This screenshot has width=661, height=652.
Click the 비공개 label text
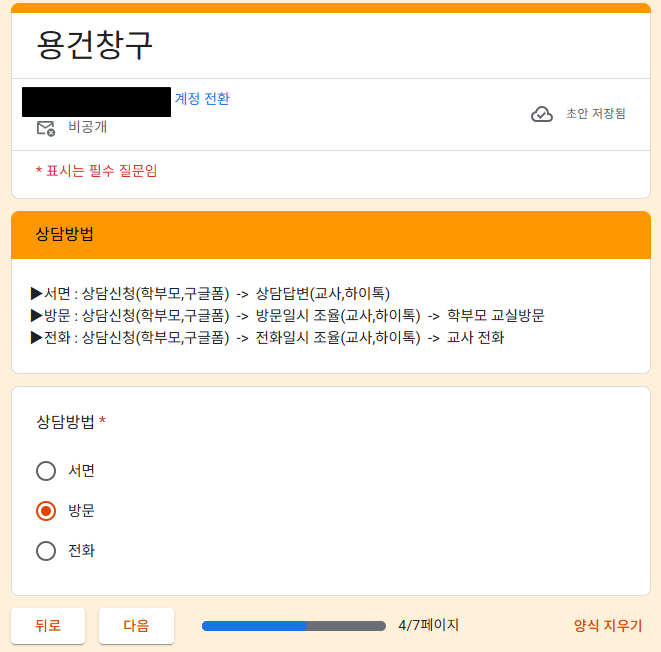pyautogui.click(x=88, y=127)
